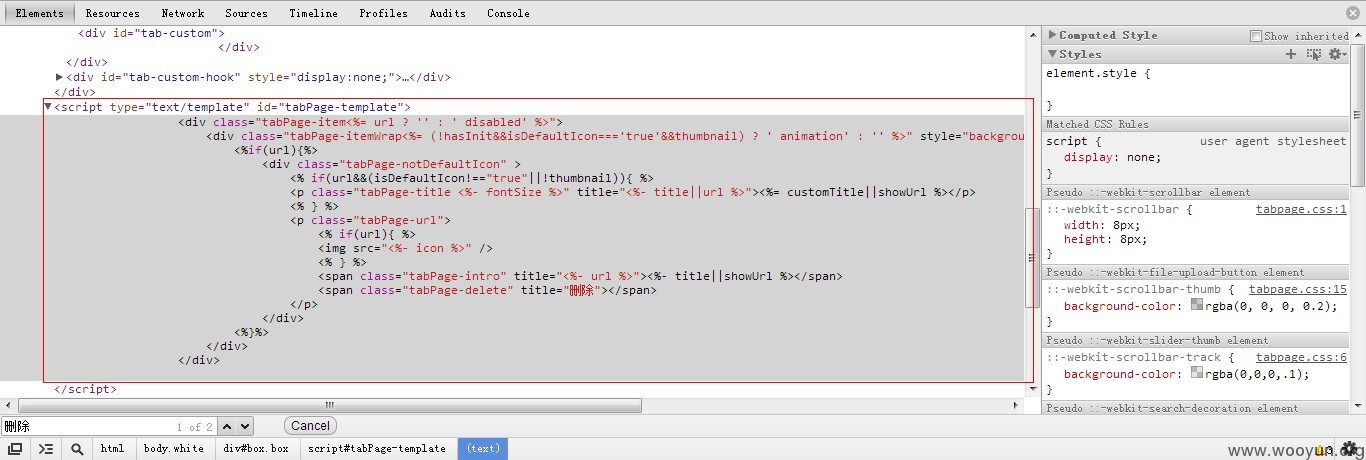Screen dimensions: 1366x460
Task: Click the tabPage-intro span line
Action: (x=581, y=276)
